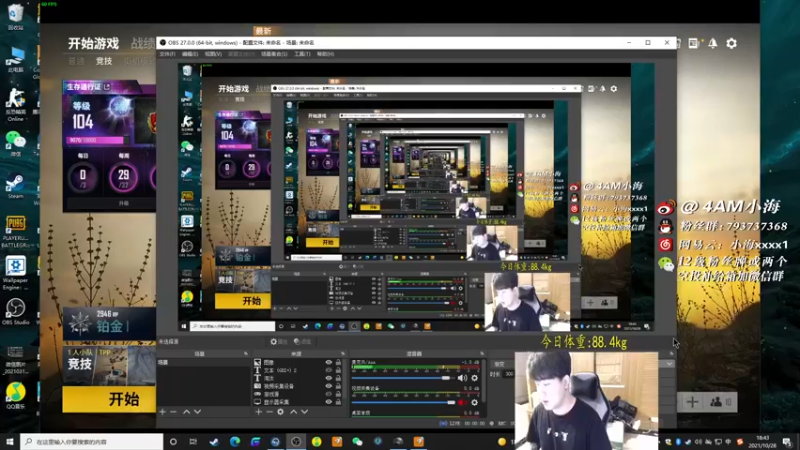Open PUBG settings gear icon
The image size is (800, 450).
[732, 43]
